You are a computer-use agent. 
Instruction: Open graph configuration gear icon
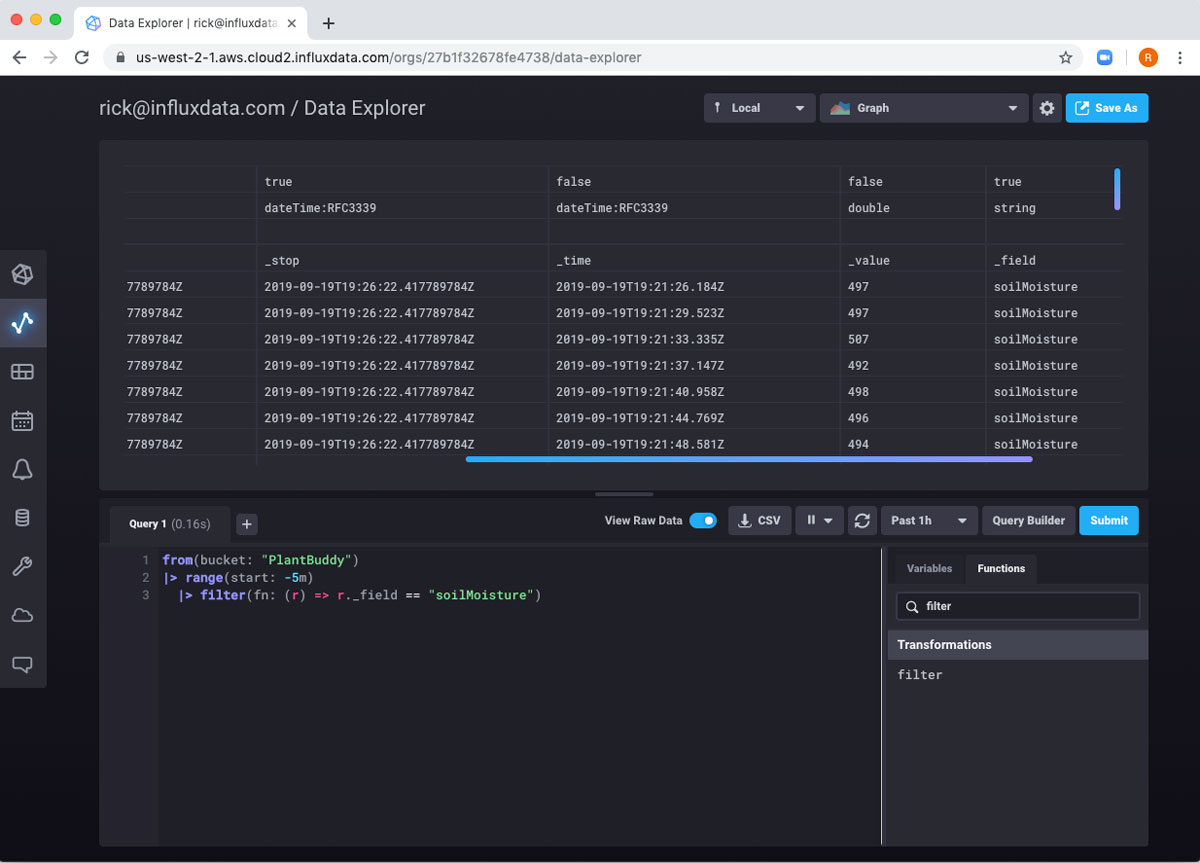click(x=1046, y=108)
